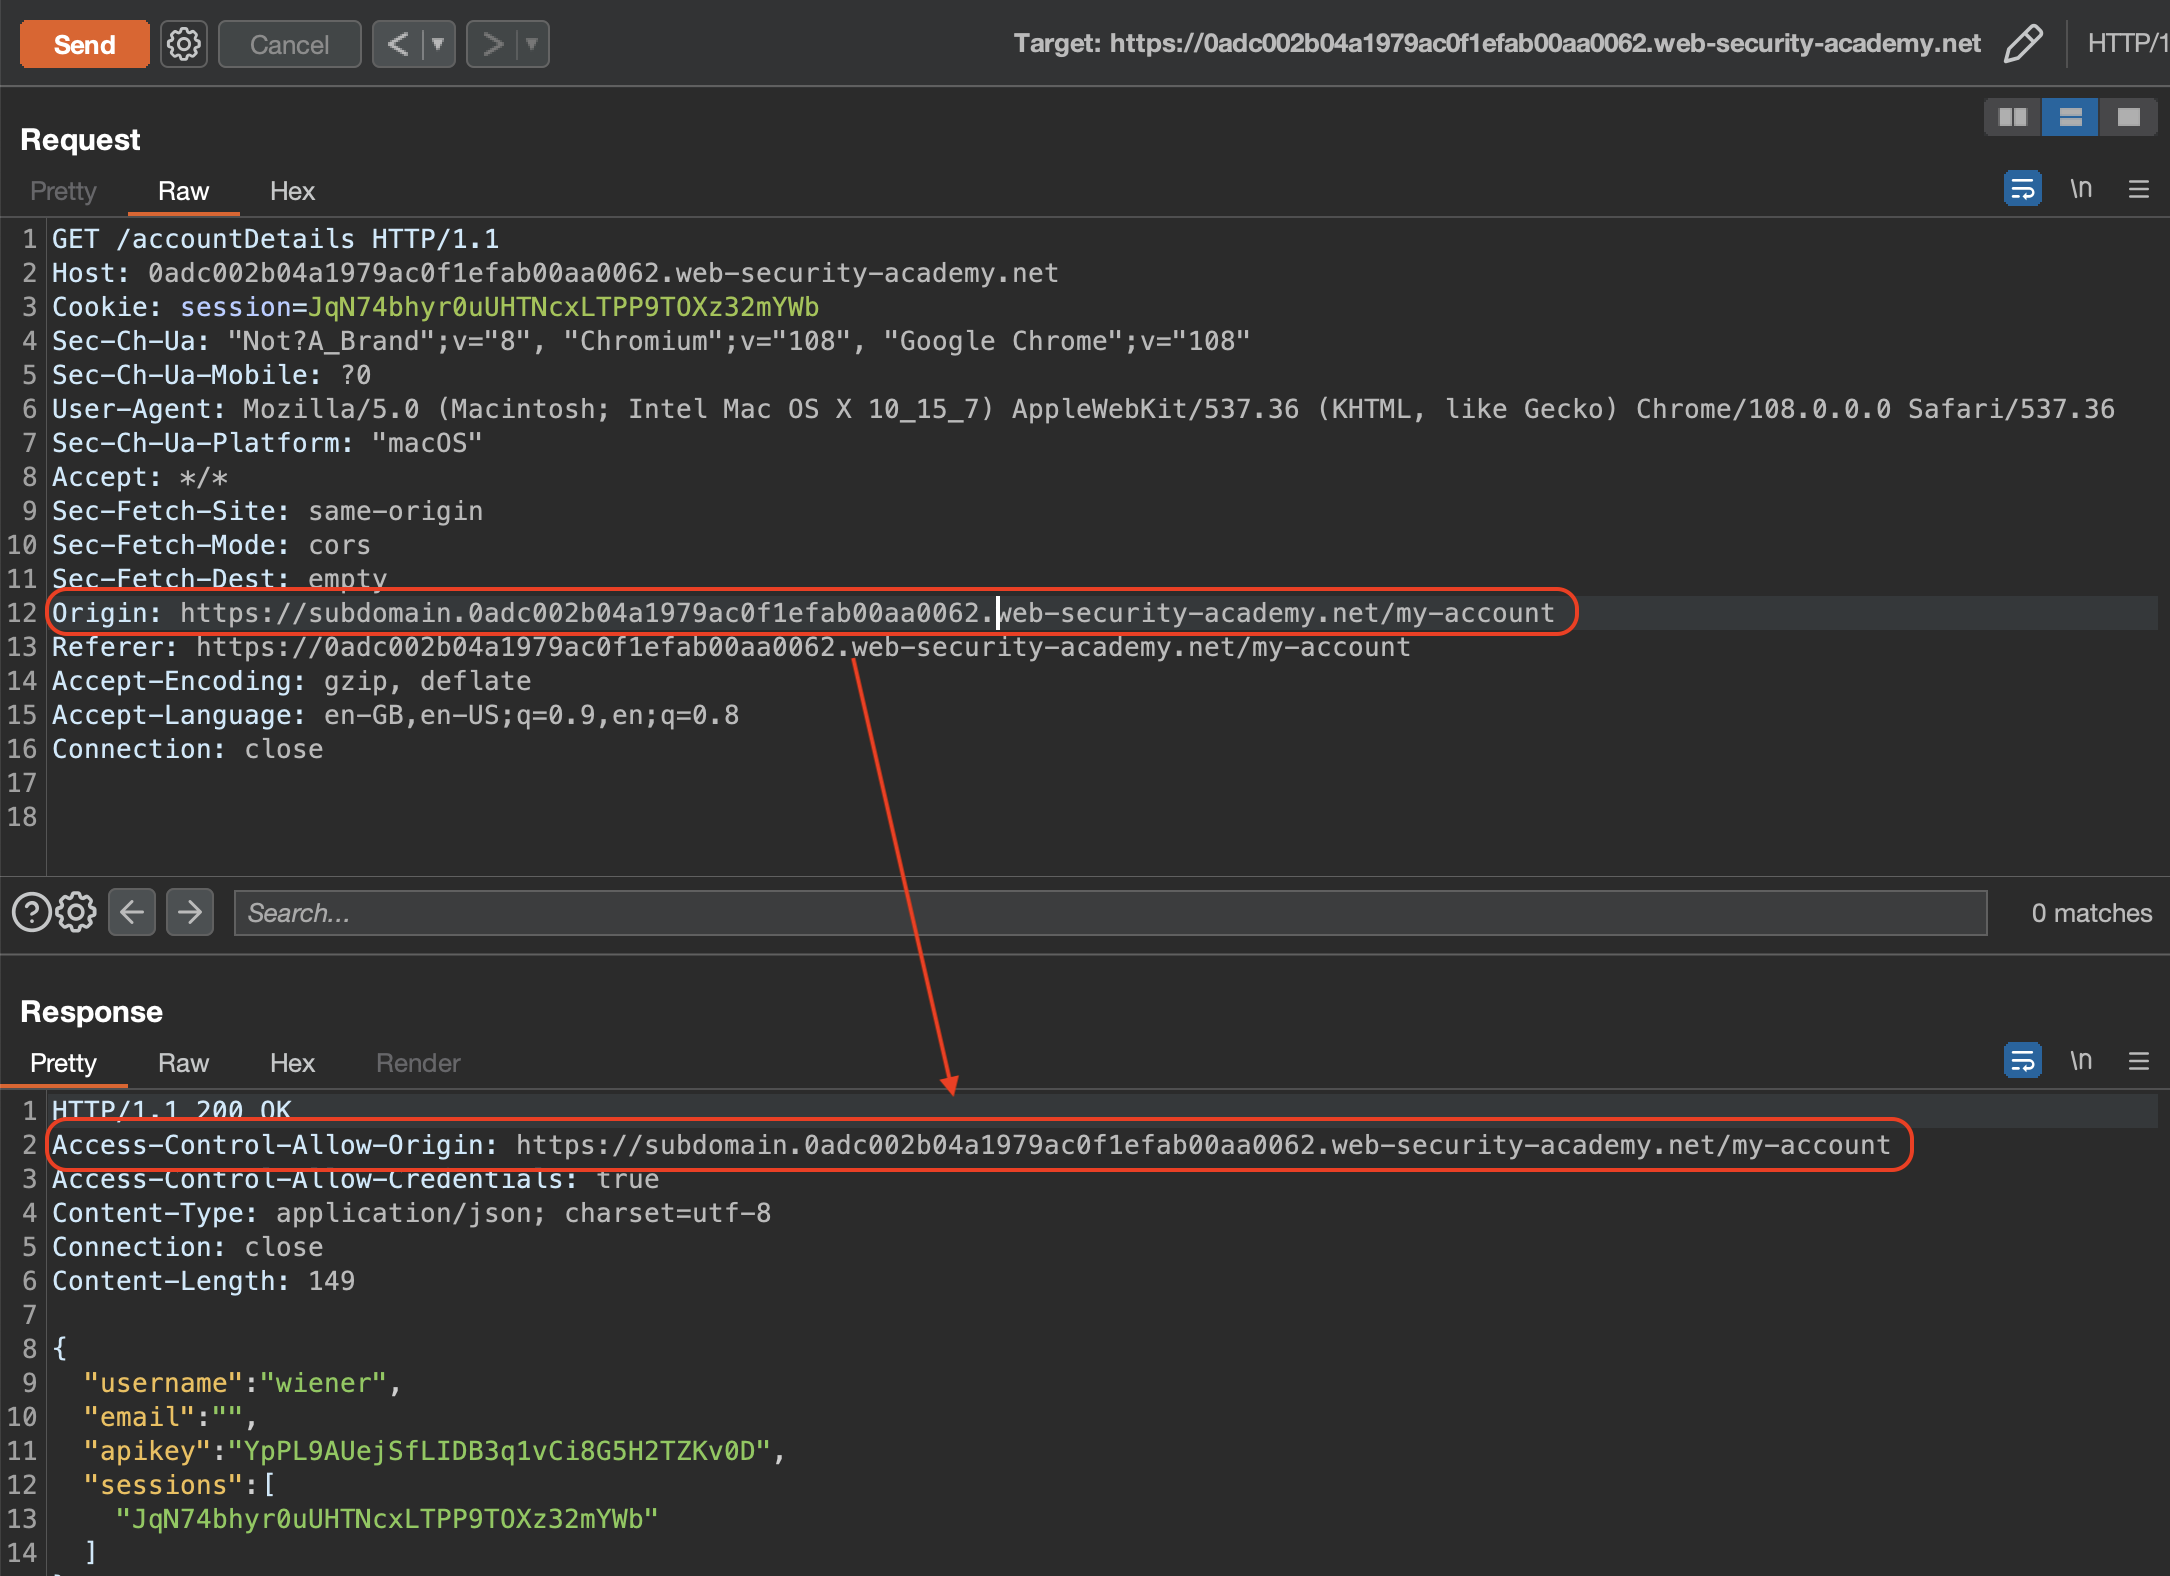The image size is (2170, 1576).
Task: Switch to the Request Hex tab
Action: 292,191
